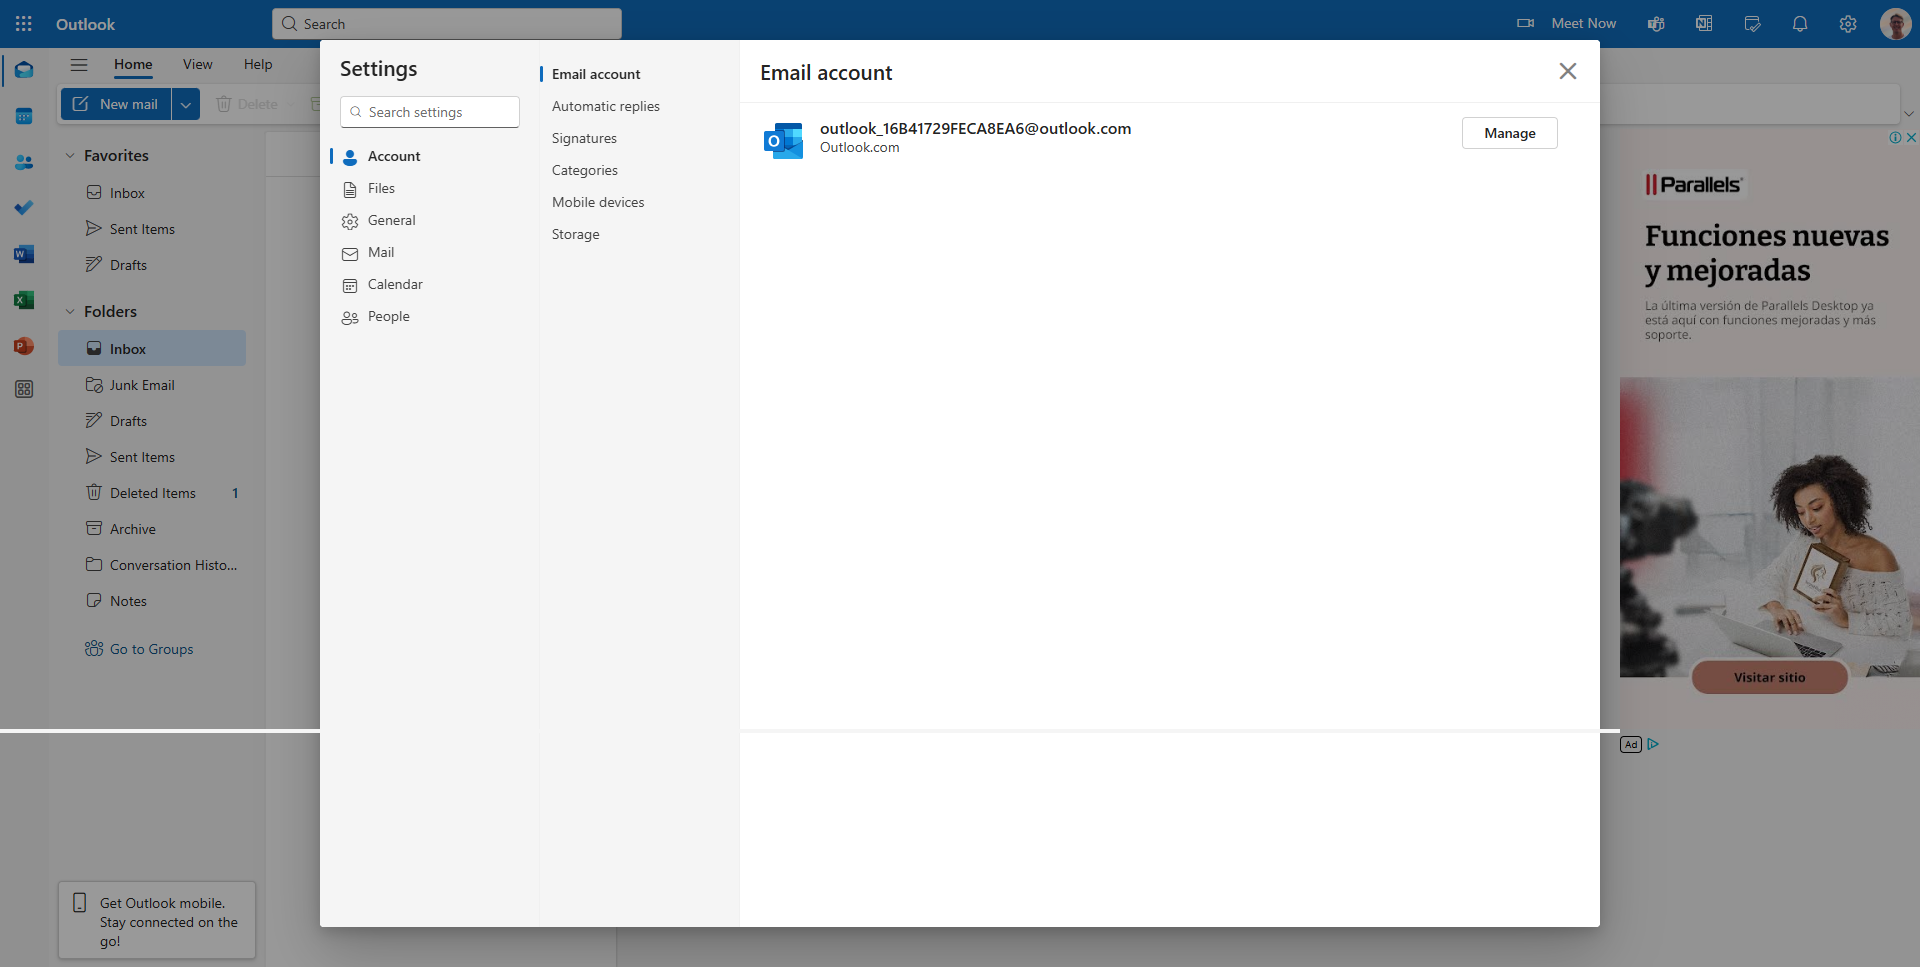
Task: Select General settings category
Action: point(430,220)
